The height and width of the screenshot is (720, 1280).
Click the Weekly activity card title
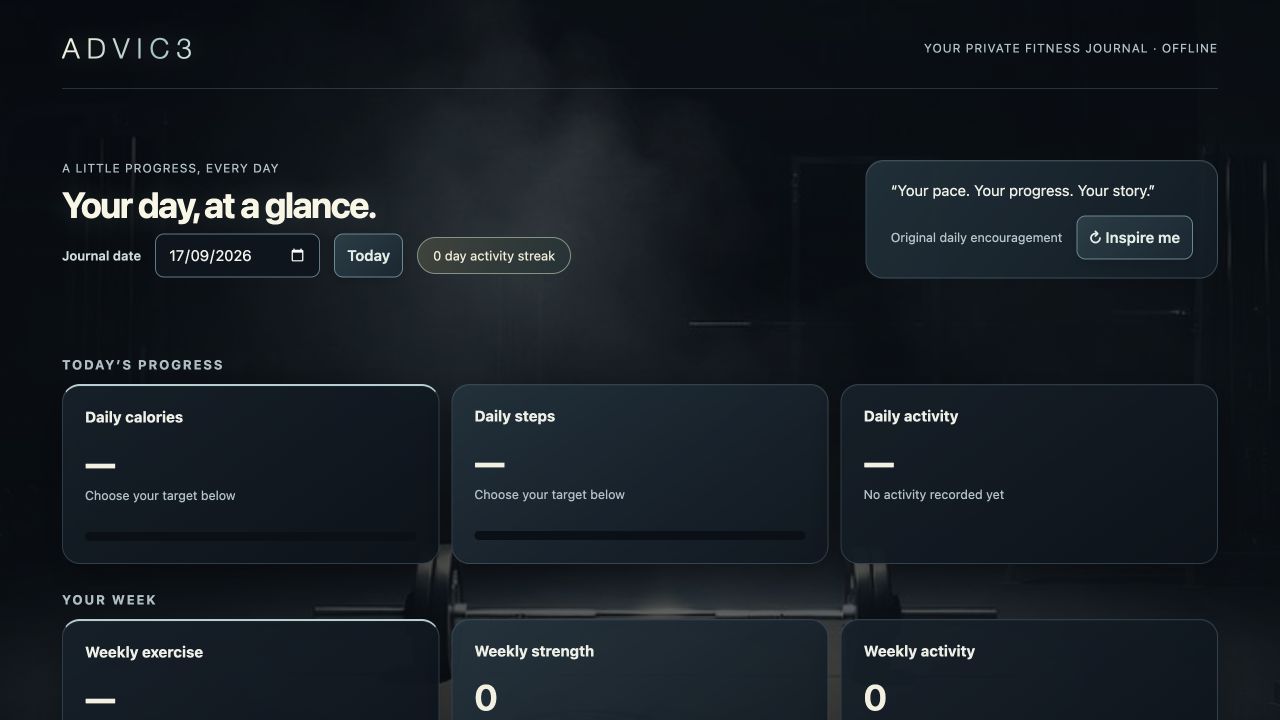coord(919,651)
